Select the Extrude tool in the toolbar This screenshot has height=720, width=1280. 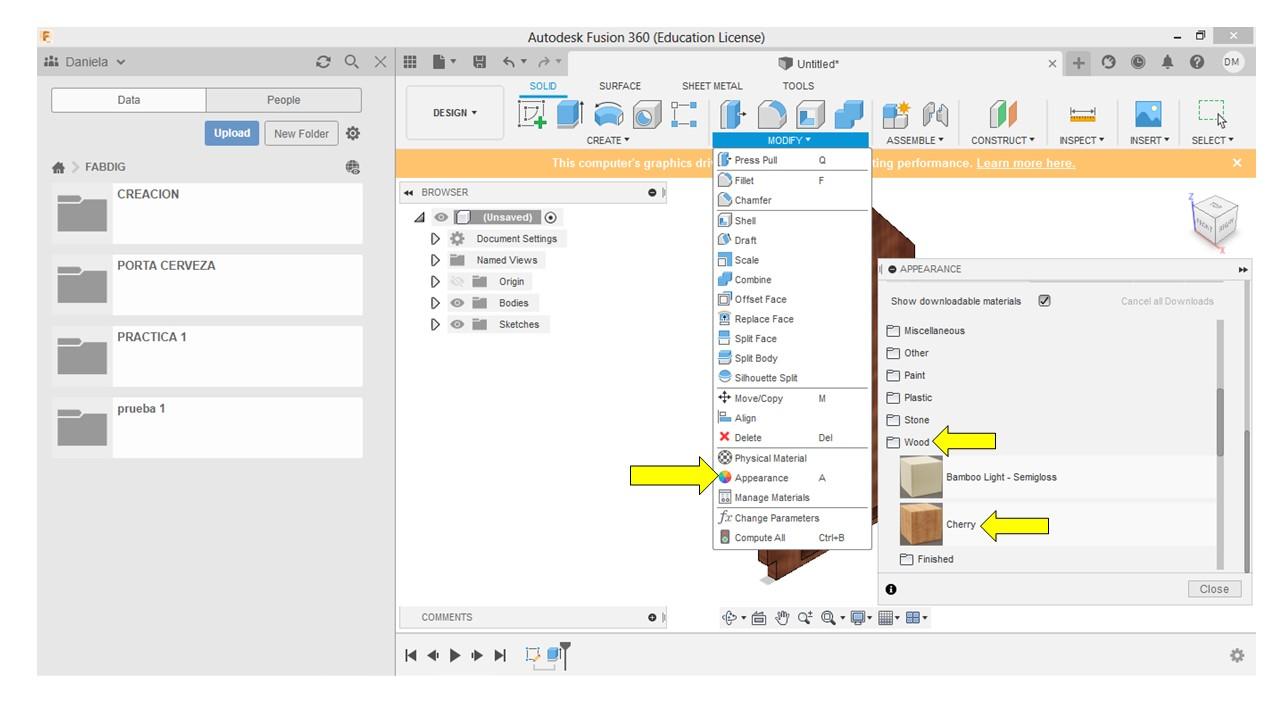pyautogui.click(x=570, y=115)
